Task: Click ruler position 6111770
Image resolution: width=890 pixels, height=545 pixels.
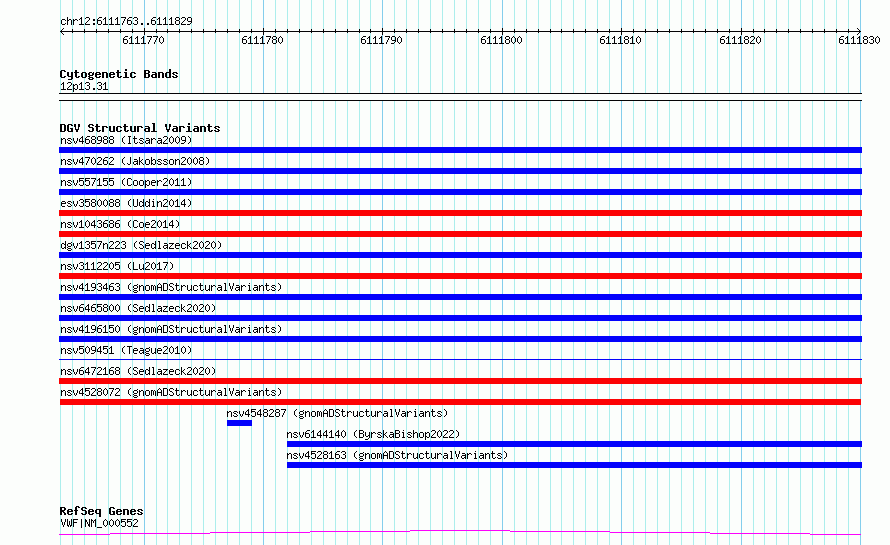Action: [143, 40]
